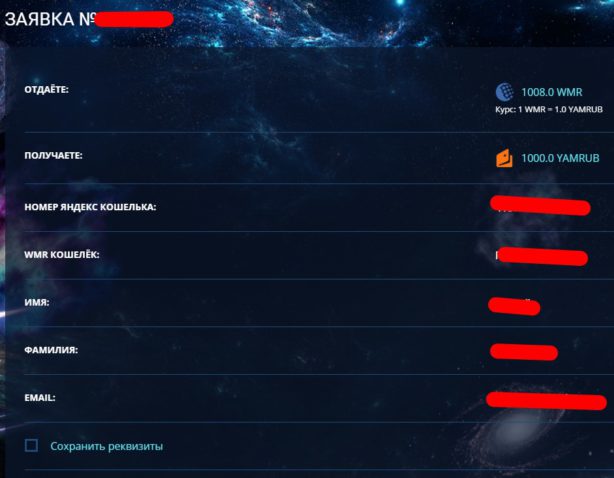
Task: Select the 1000.0 YAMRUB amount
Action: [560, 158]
